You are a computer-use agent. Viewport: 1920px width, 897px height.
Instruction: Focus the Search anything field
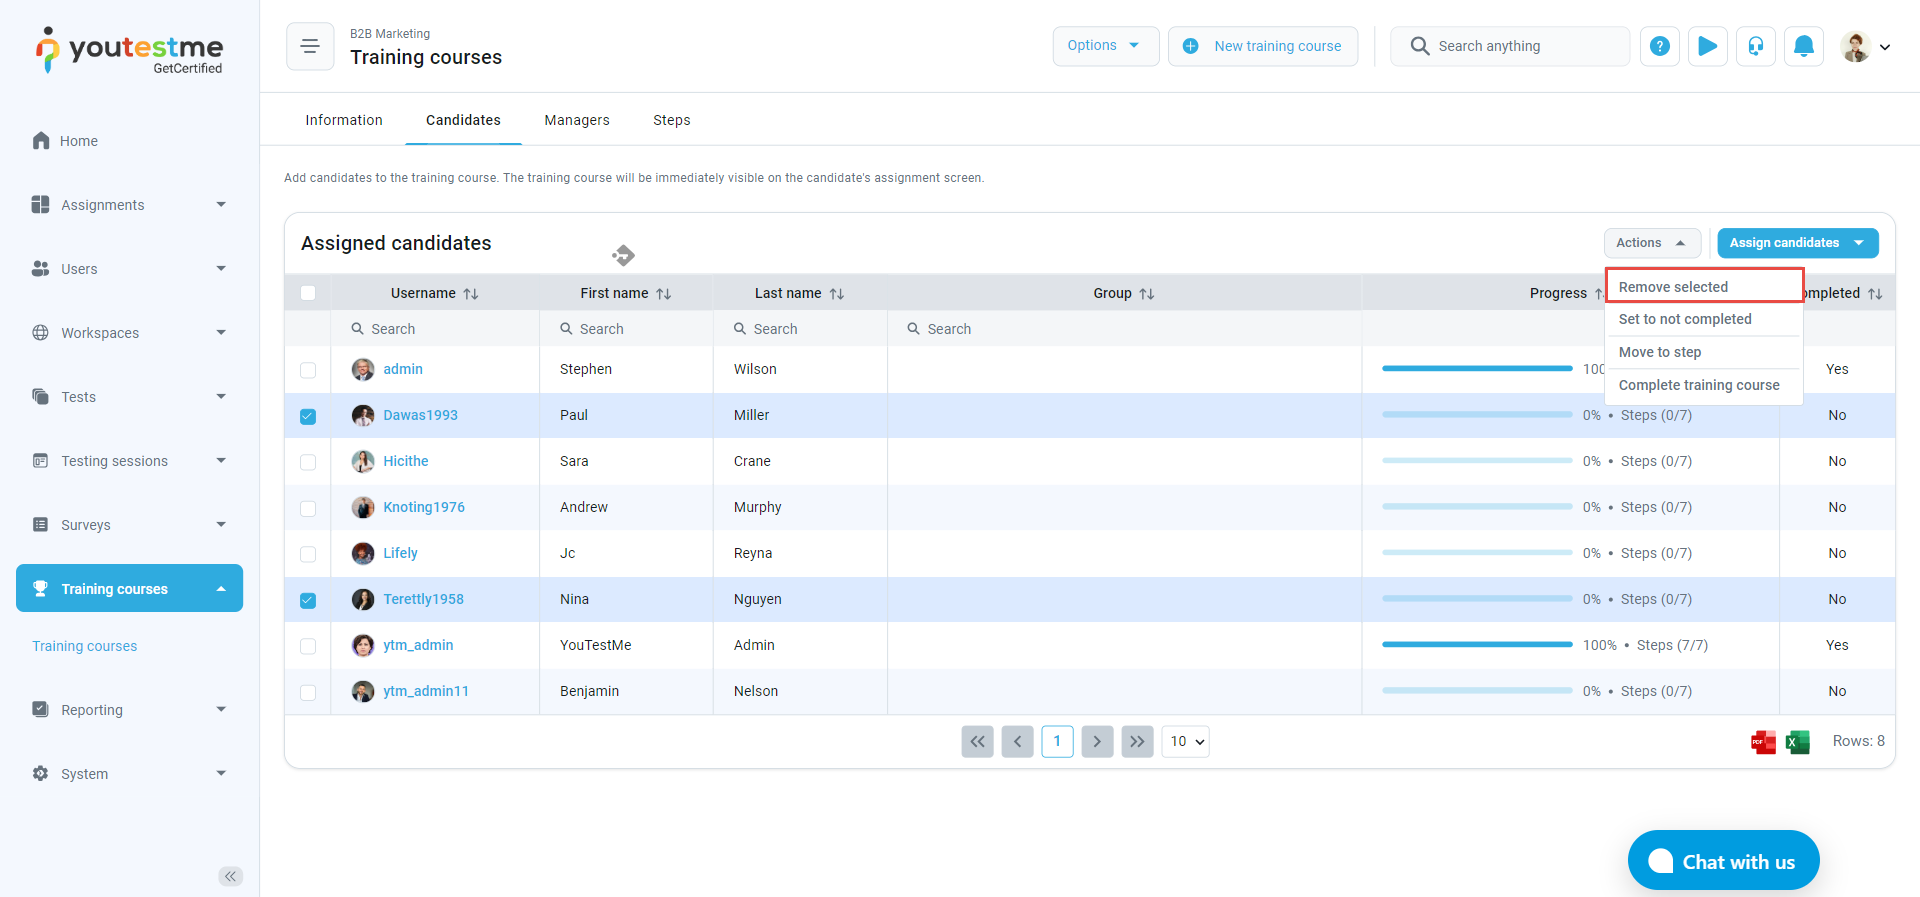tap(1520, 46)
